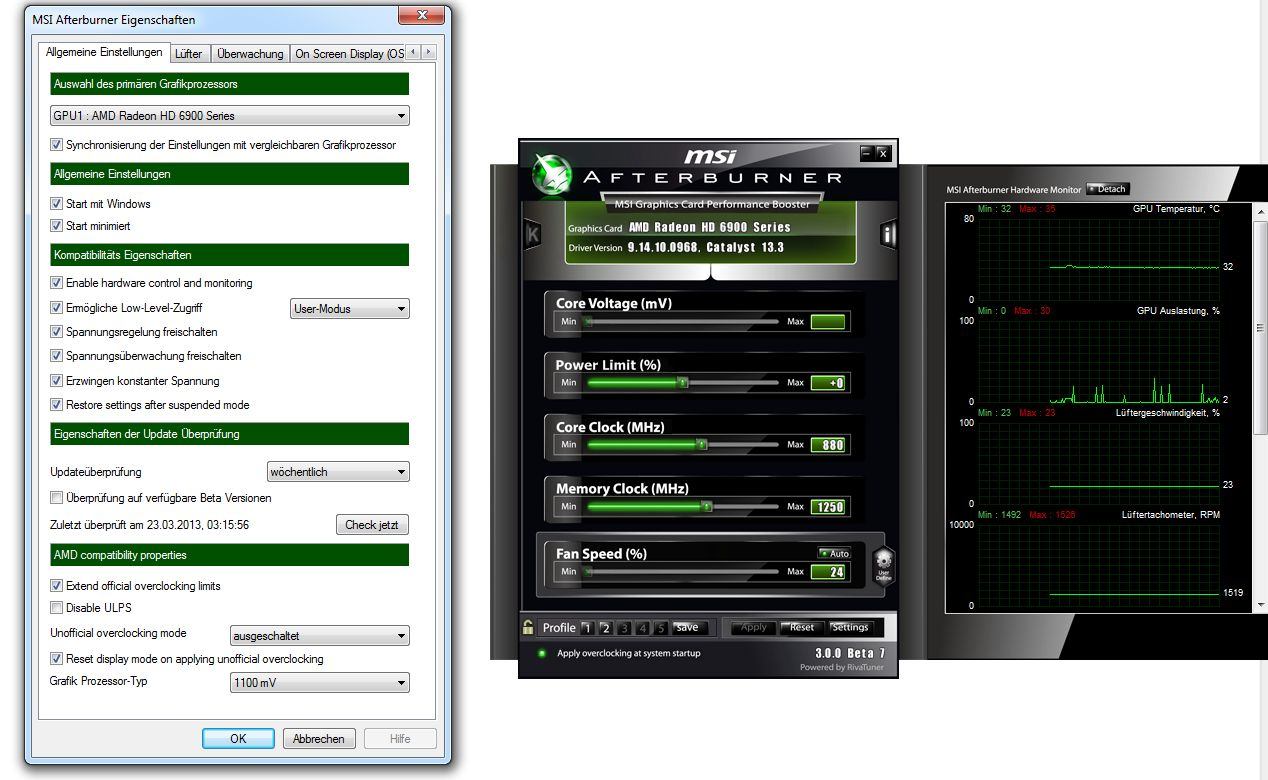This screenshot has height=780, width=1268.
Task: Click the Abbrechen button
Action: [x=319, y=739]
